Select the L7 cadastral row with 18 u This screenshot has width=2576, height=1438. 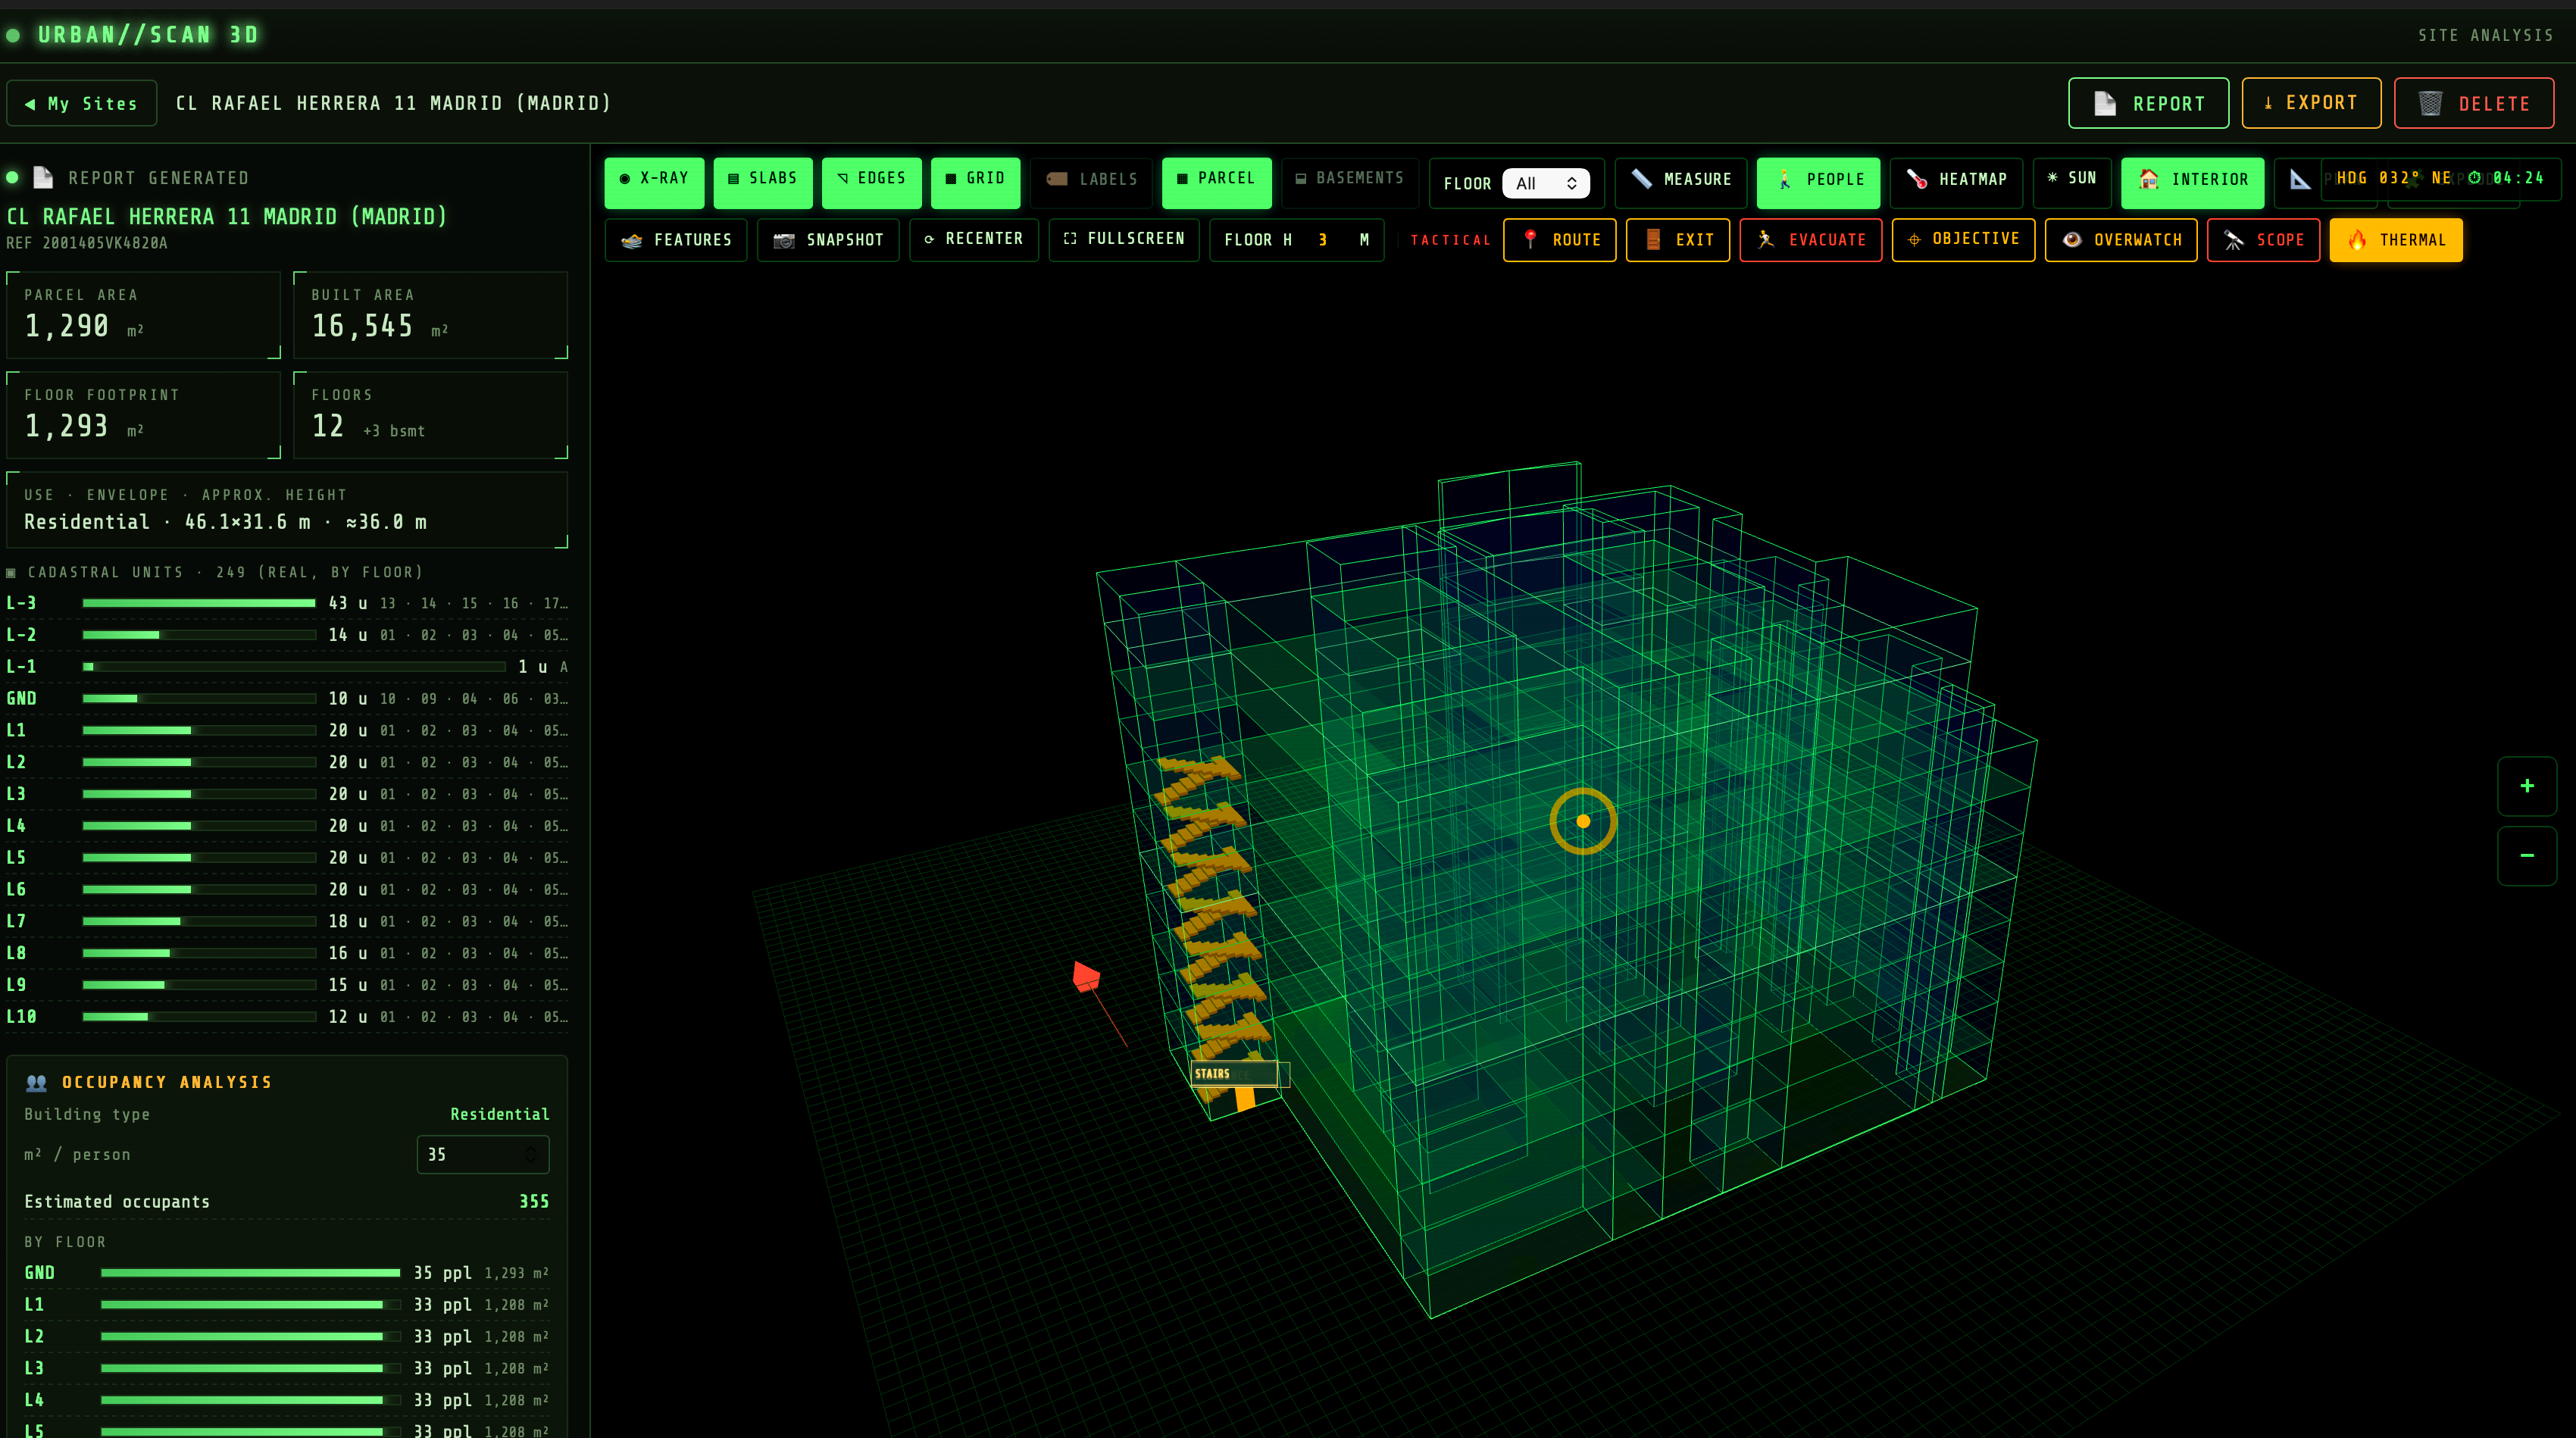287,921
